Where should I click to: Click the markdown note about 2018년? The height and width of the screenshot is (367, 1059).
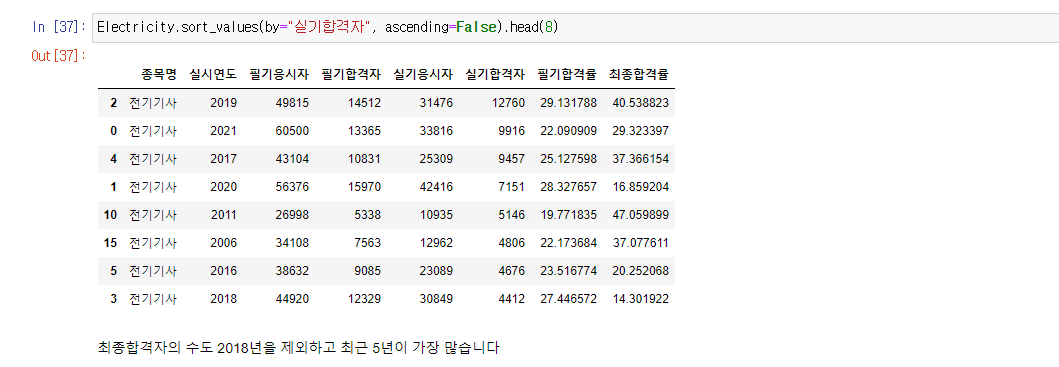pos(299,349)
